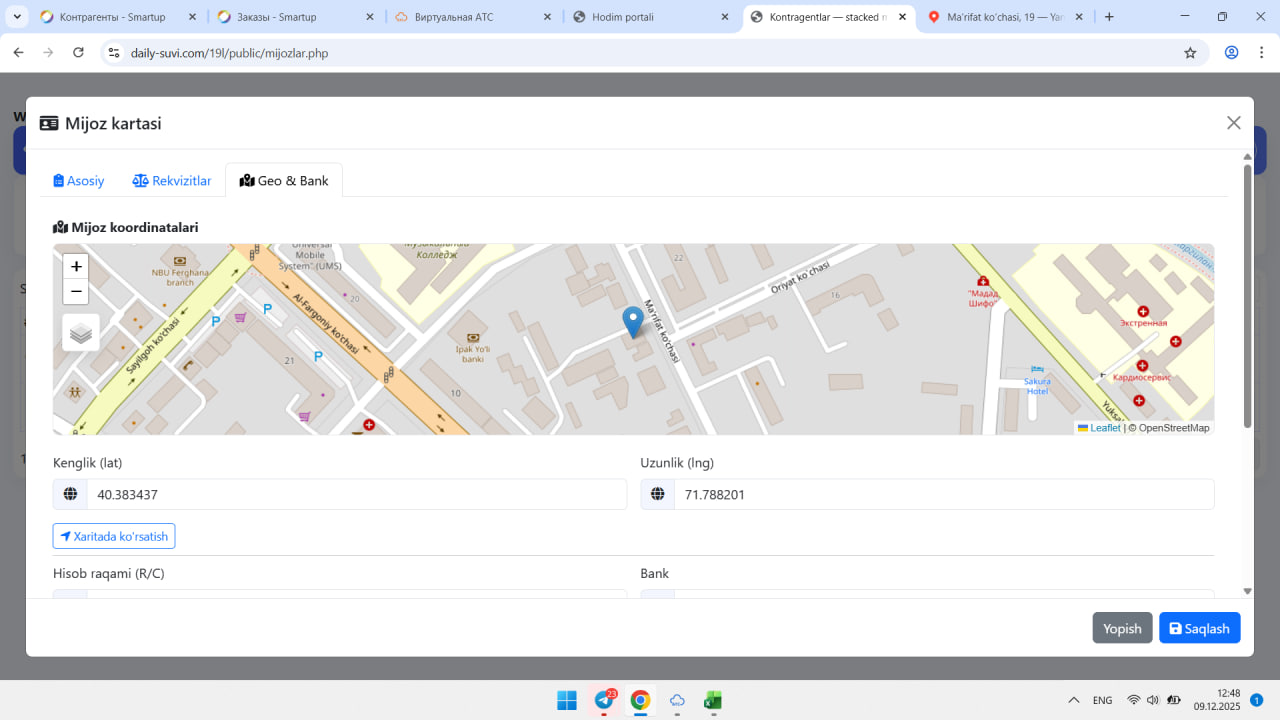Save changes with Saqlash button

[1199, 628]
